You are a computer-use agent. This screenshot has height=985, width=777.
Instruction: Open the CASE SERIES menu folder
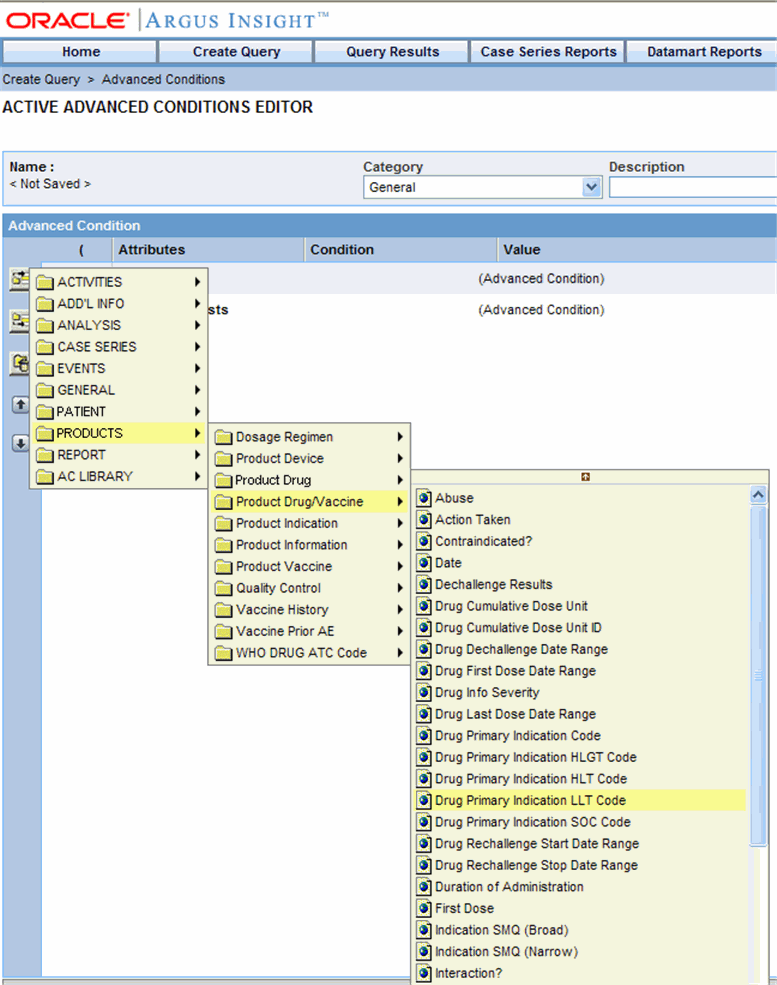coord(119,347)
